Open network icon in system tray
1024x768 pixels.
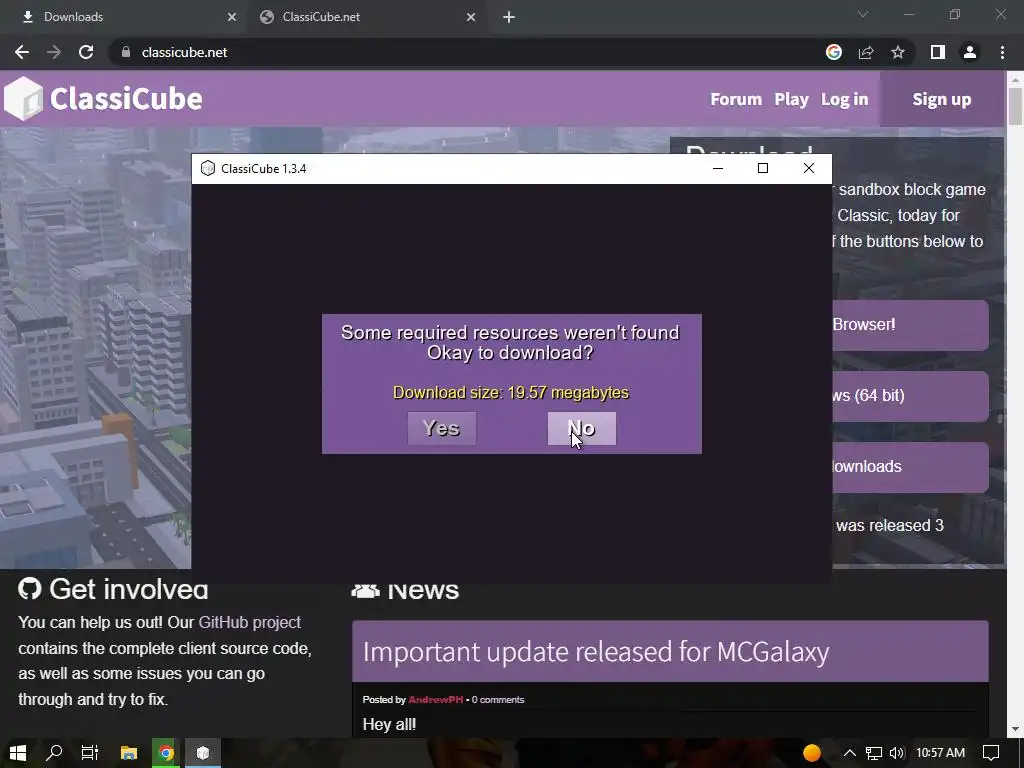click(873, 753)
